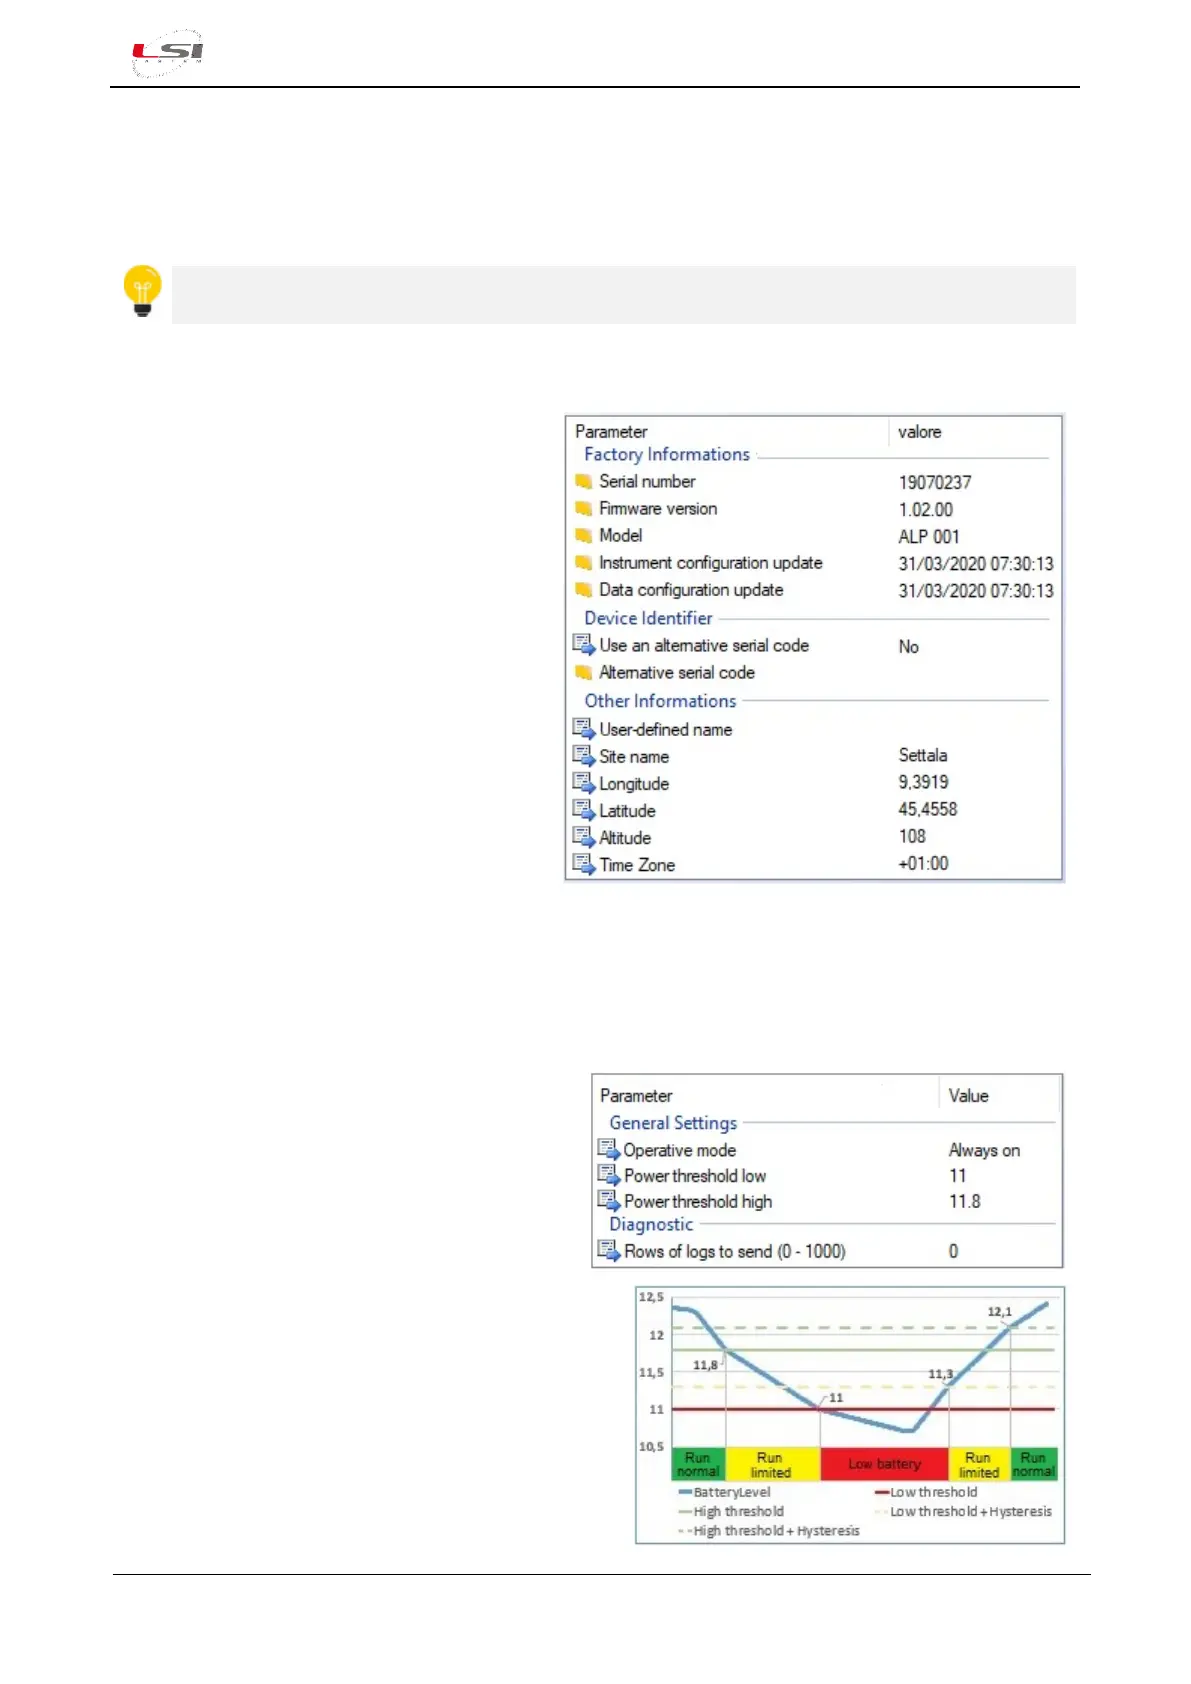Click the edit icon next to Power threshold low

tap(608, 1175)
